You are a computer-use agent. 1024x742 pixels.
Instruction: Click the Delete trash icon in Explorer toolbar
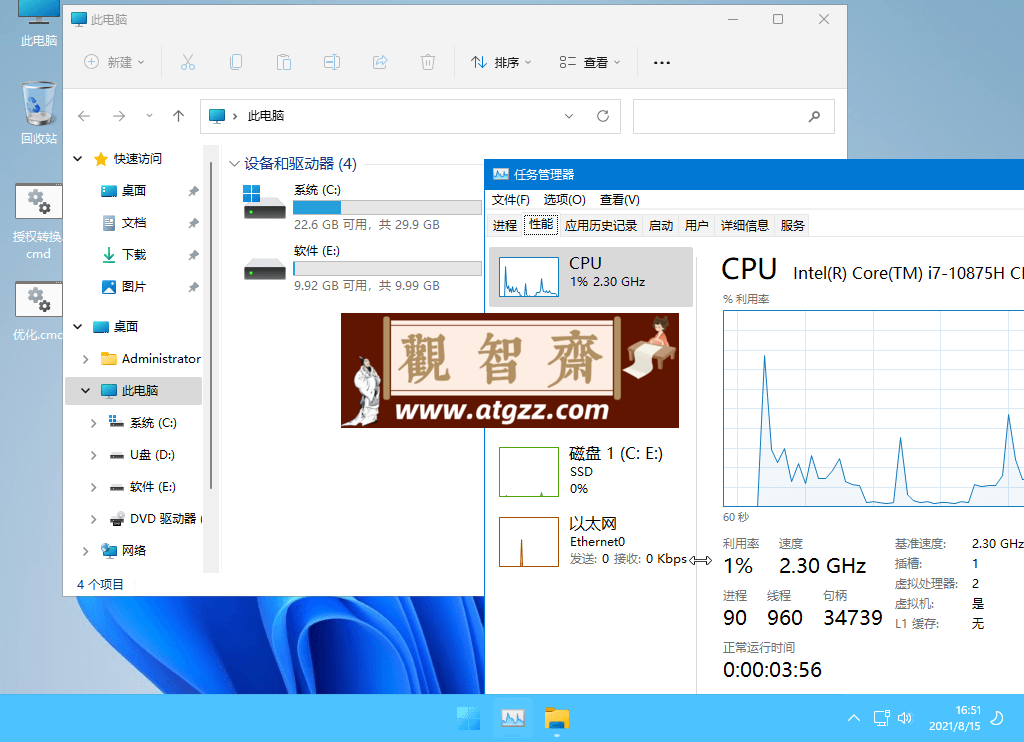coord(428,62)
